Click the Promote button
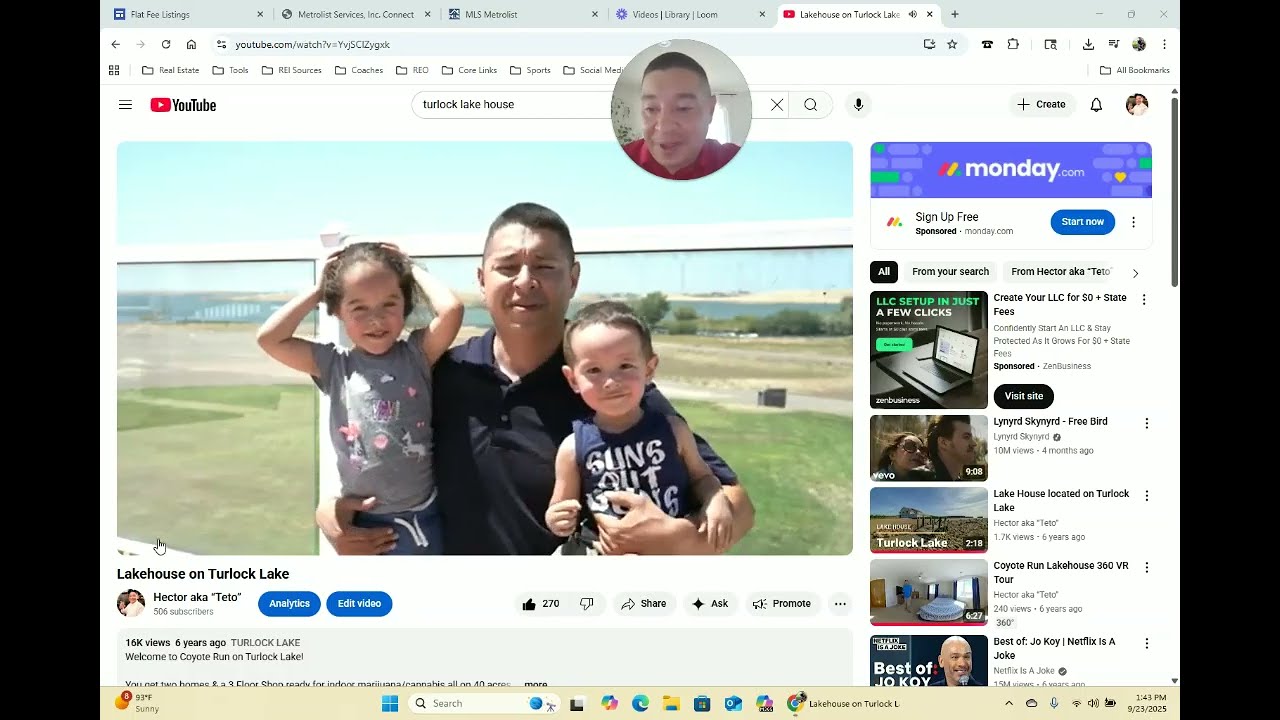 (782, 604)
